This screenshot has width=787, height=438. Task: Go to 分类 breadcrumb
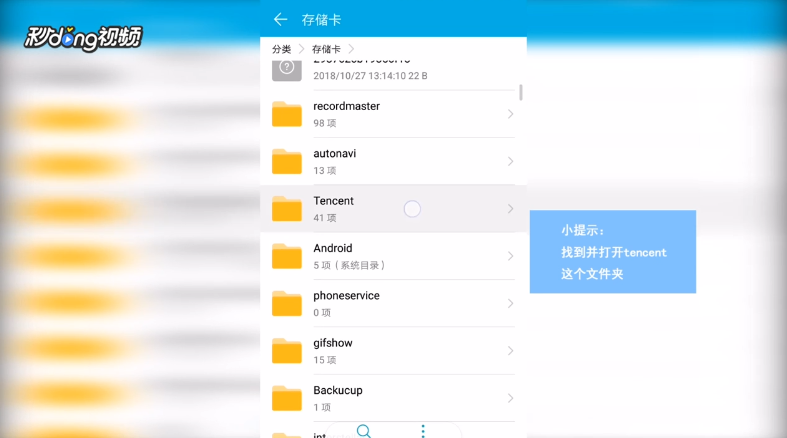pos(282,49)
